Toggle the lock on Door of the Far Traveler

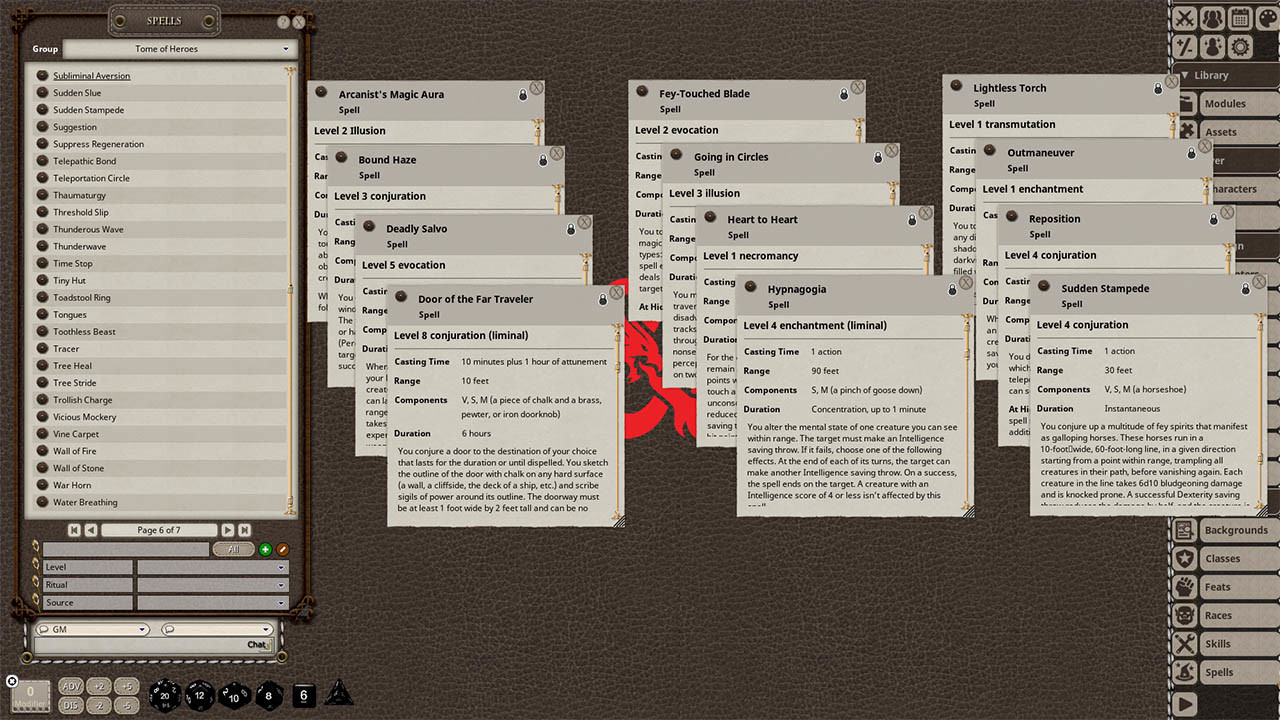[x=603, y=300]
